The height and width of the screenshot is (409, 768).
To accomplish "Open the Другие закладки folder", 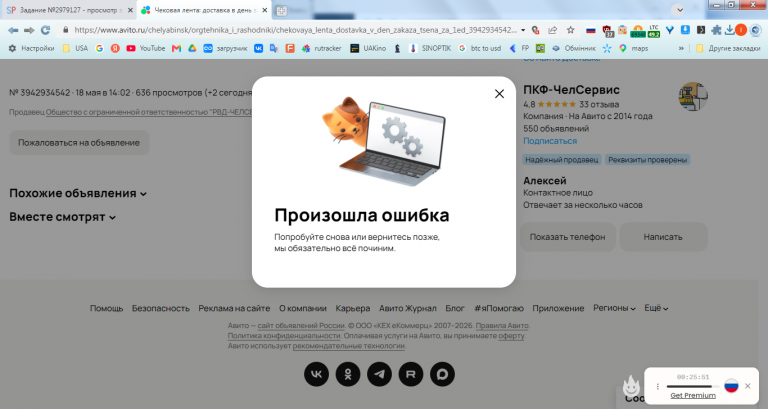I will tap(728, 48).
